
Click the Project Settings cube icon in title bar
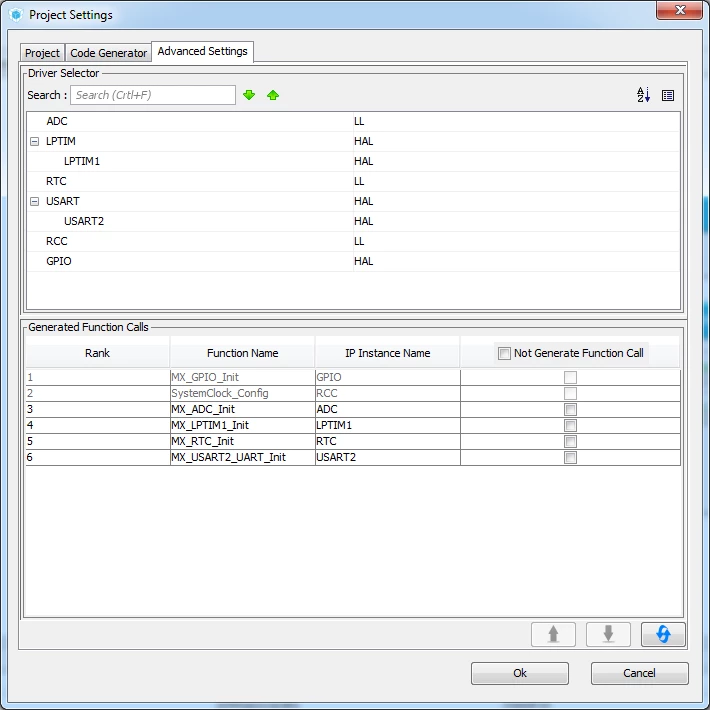click(16, 15)
